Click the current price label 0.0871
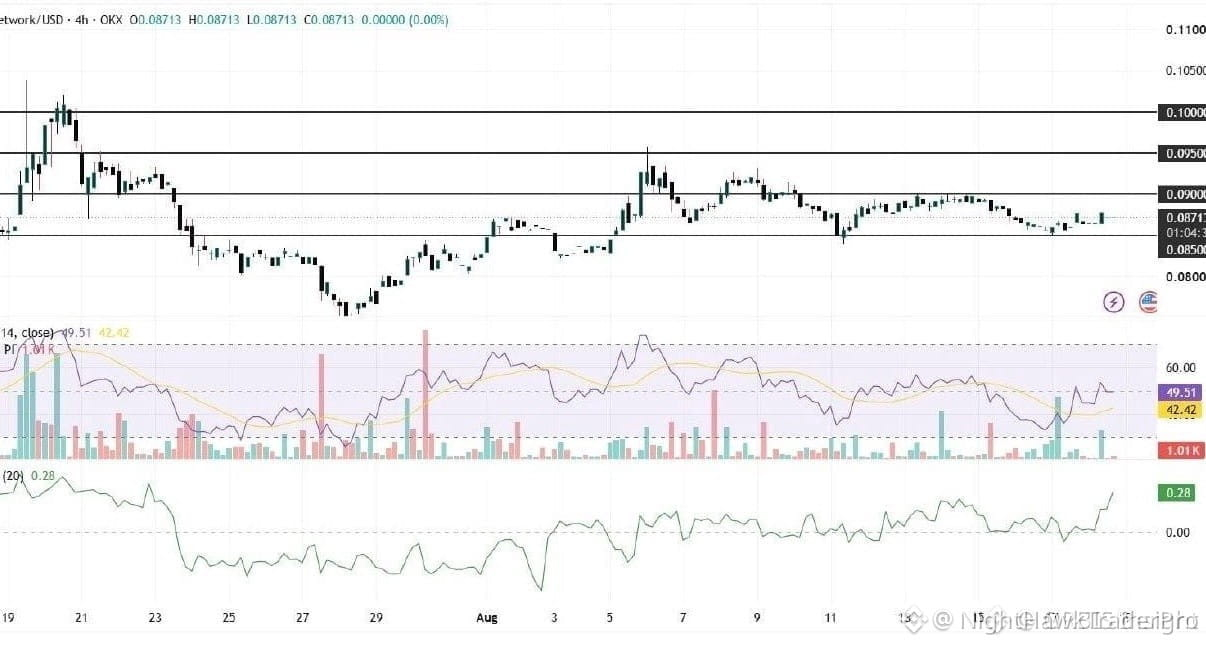The width and height of the screenshot is (1206, 645). click(x=1181, y=217)
